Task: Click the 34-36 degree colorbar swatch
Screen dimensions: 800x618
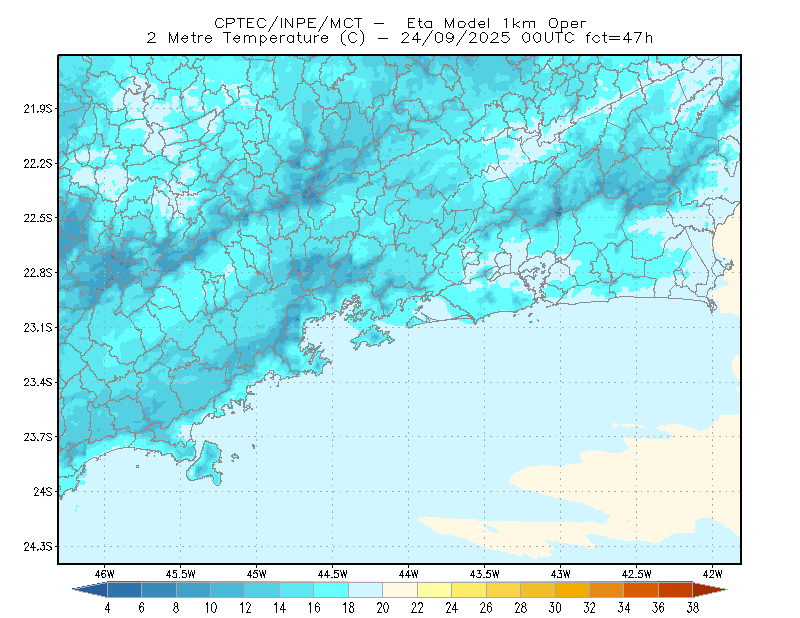Action: [641, 590]
